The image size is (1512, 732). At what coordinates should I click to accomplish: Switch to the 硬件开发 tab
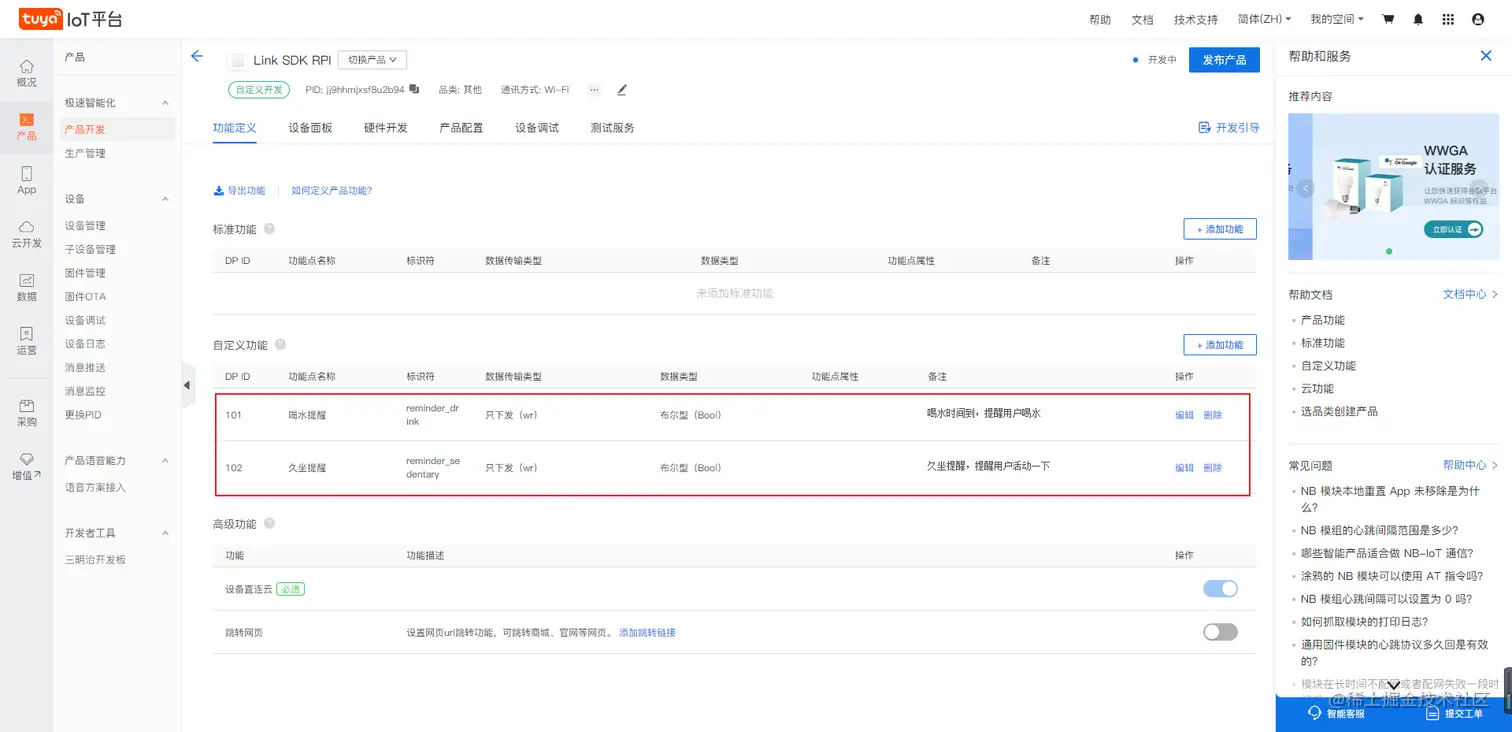pos(386,128)
